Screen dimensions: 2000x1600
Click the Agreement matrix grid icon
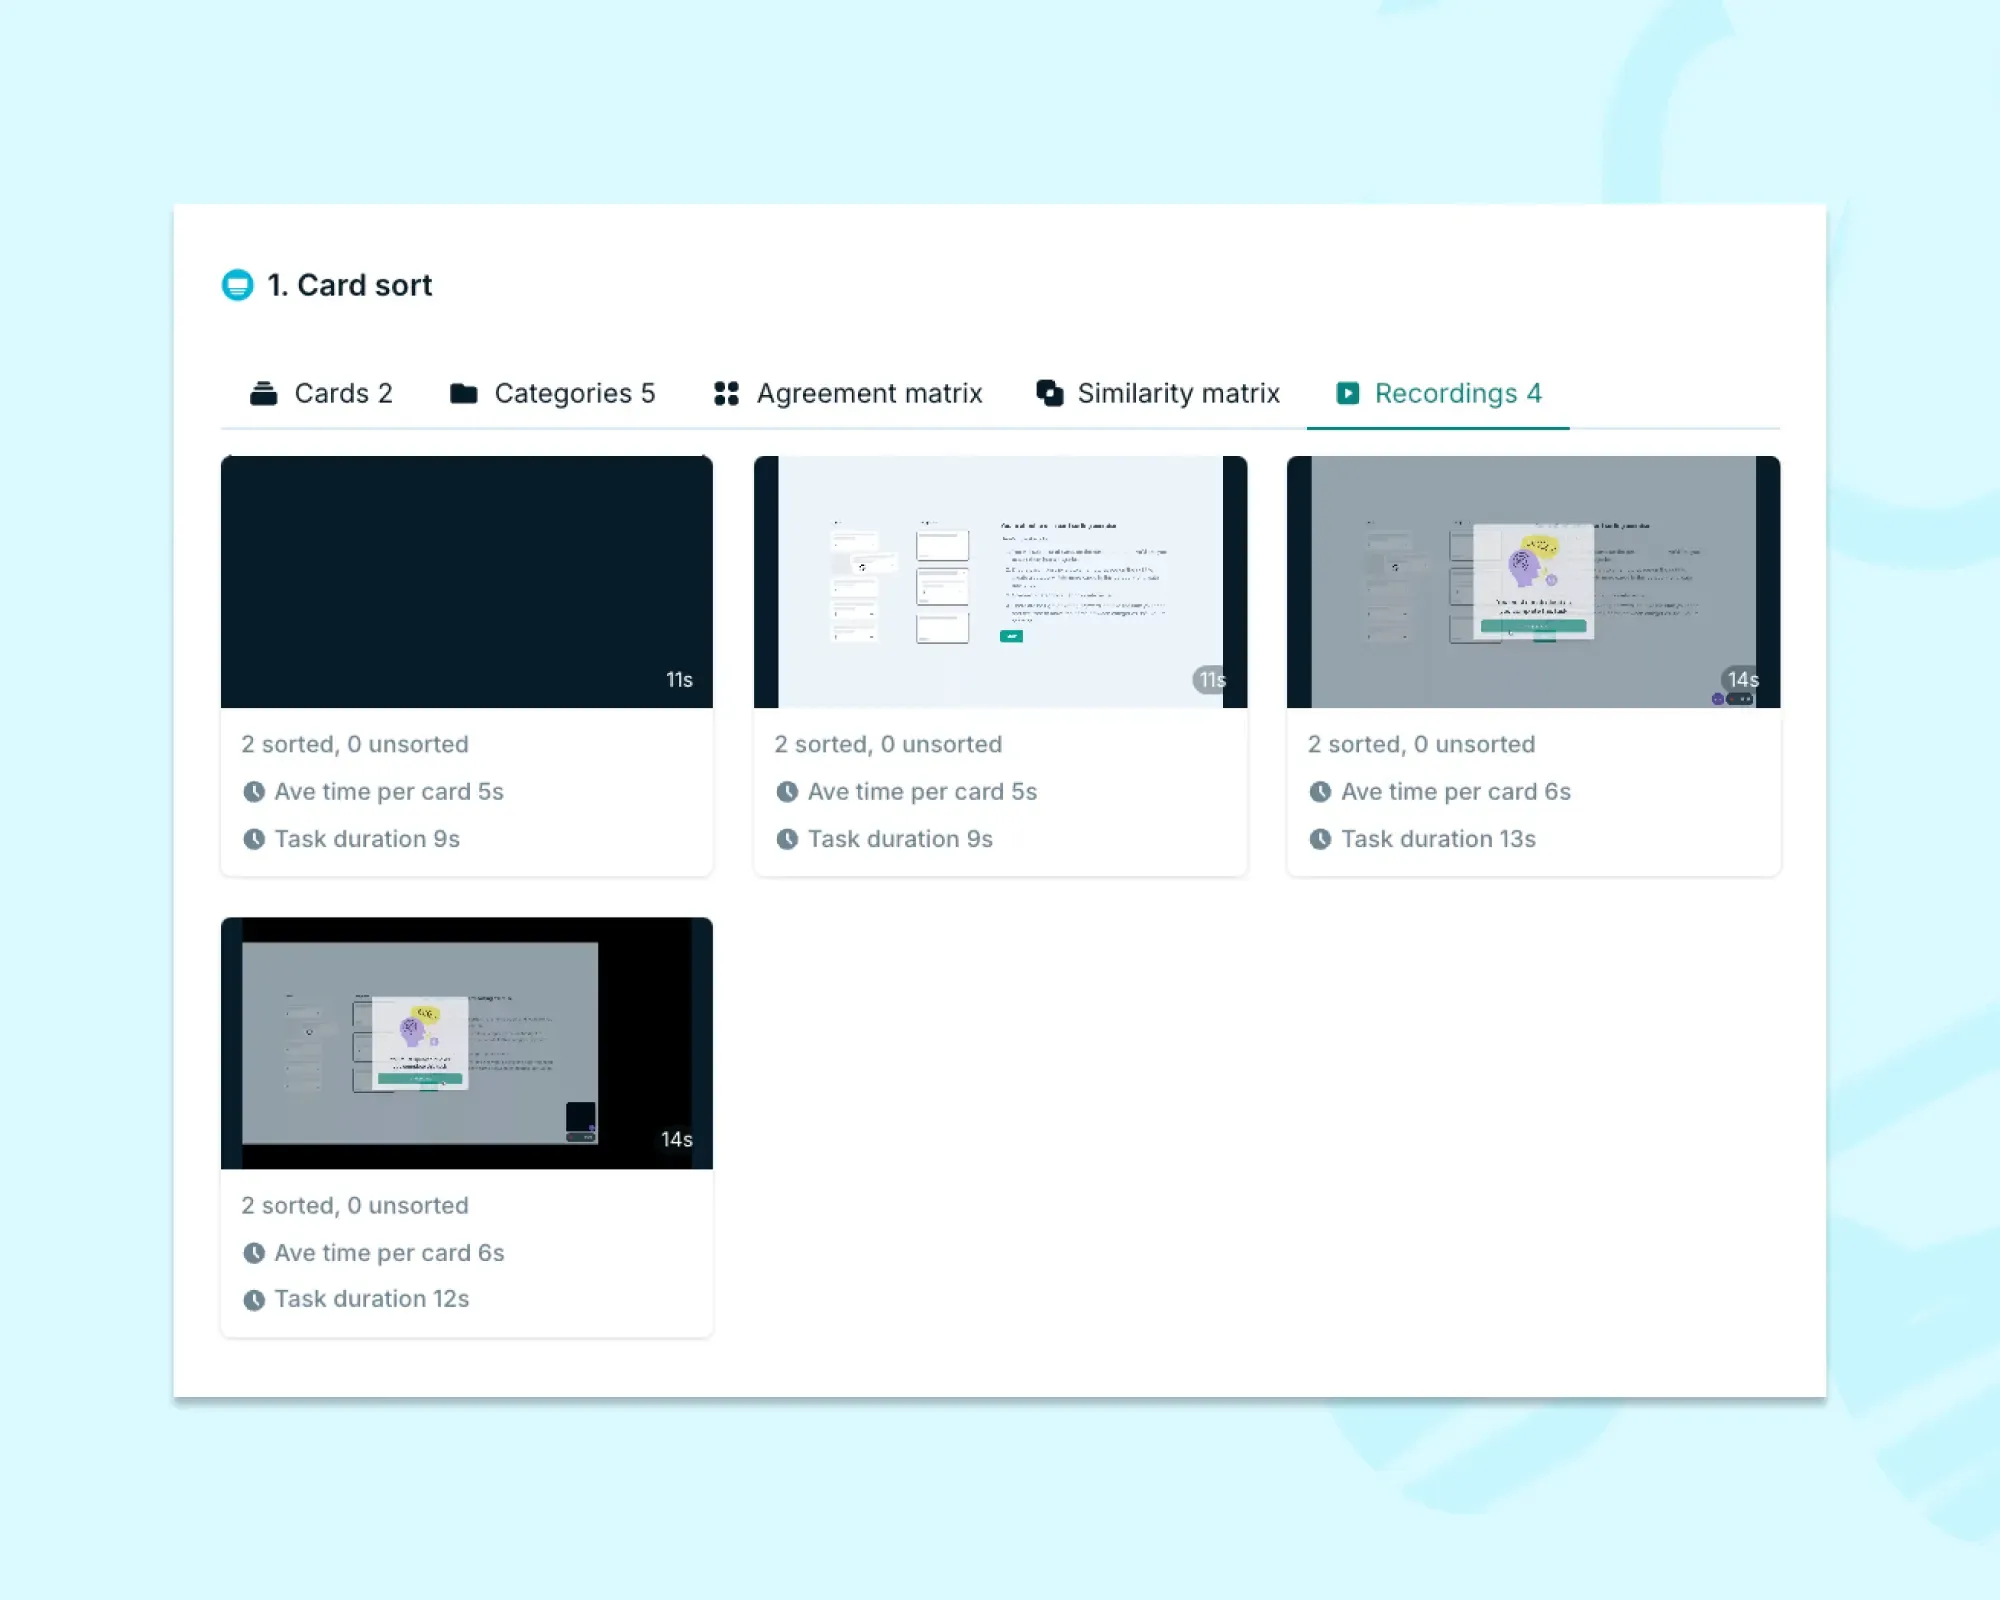coord(726,393)
